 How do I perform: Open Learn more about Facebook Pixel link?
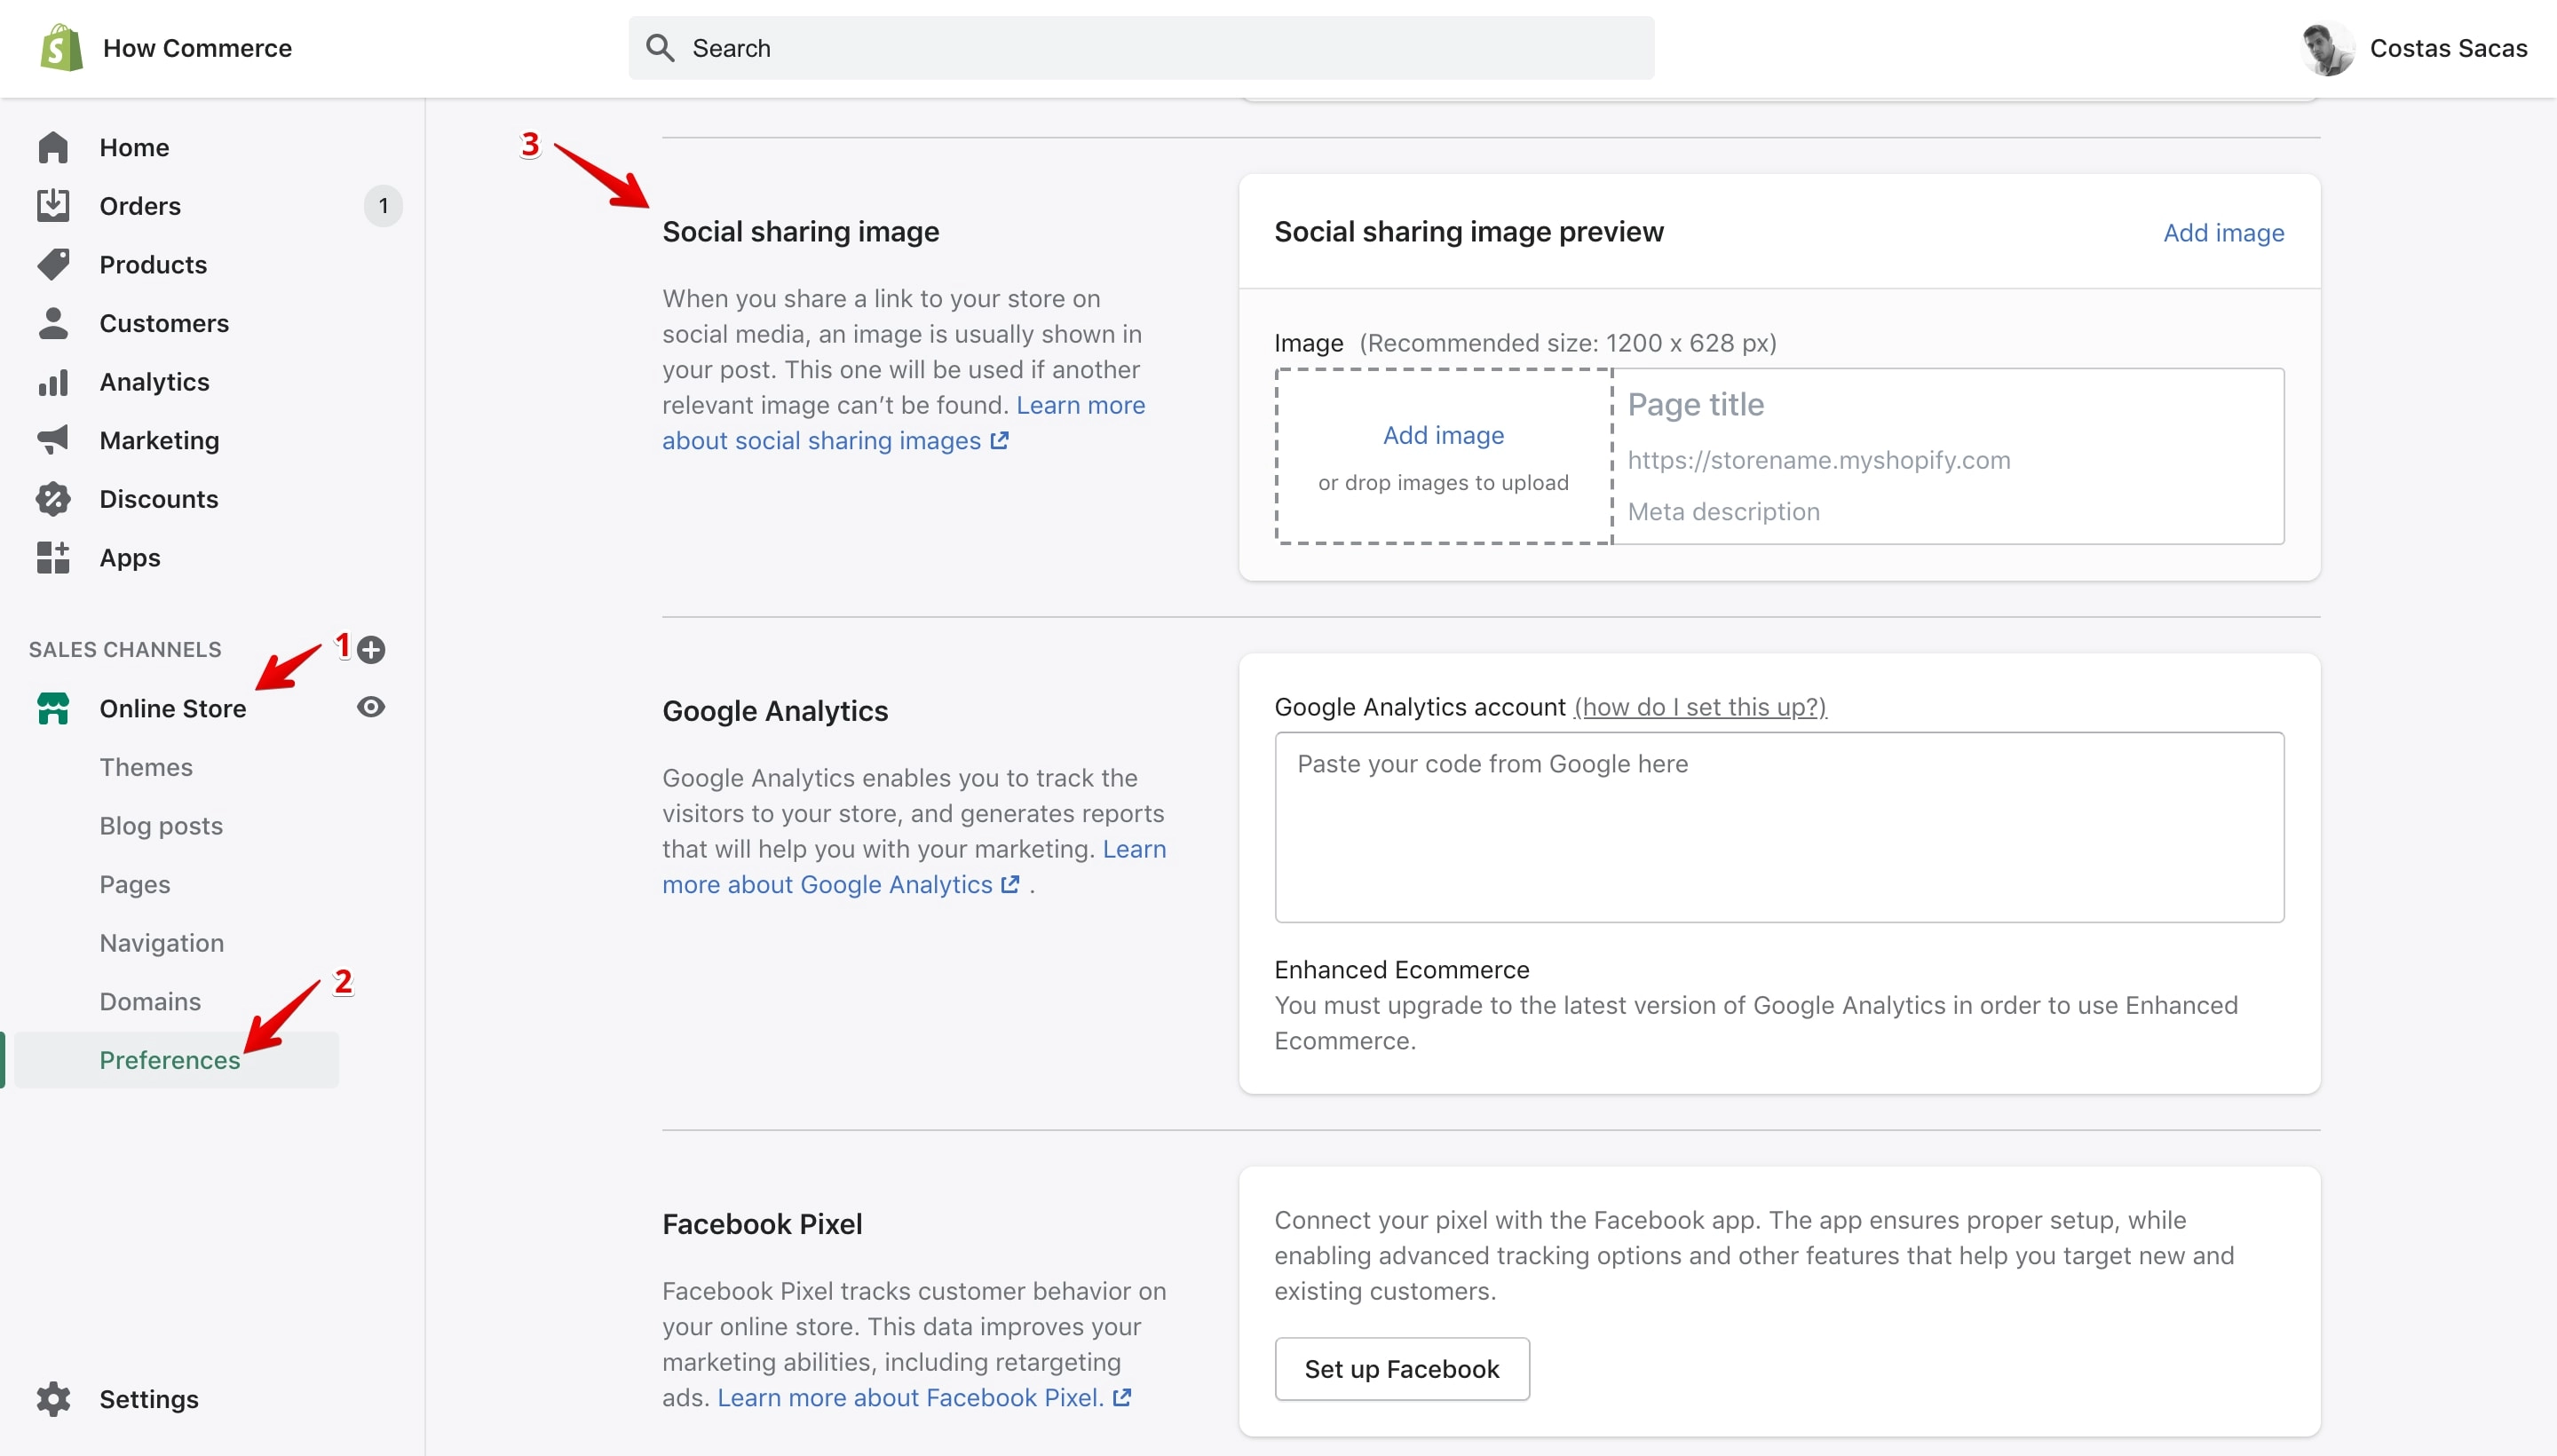923,1398
